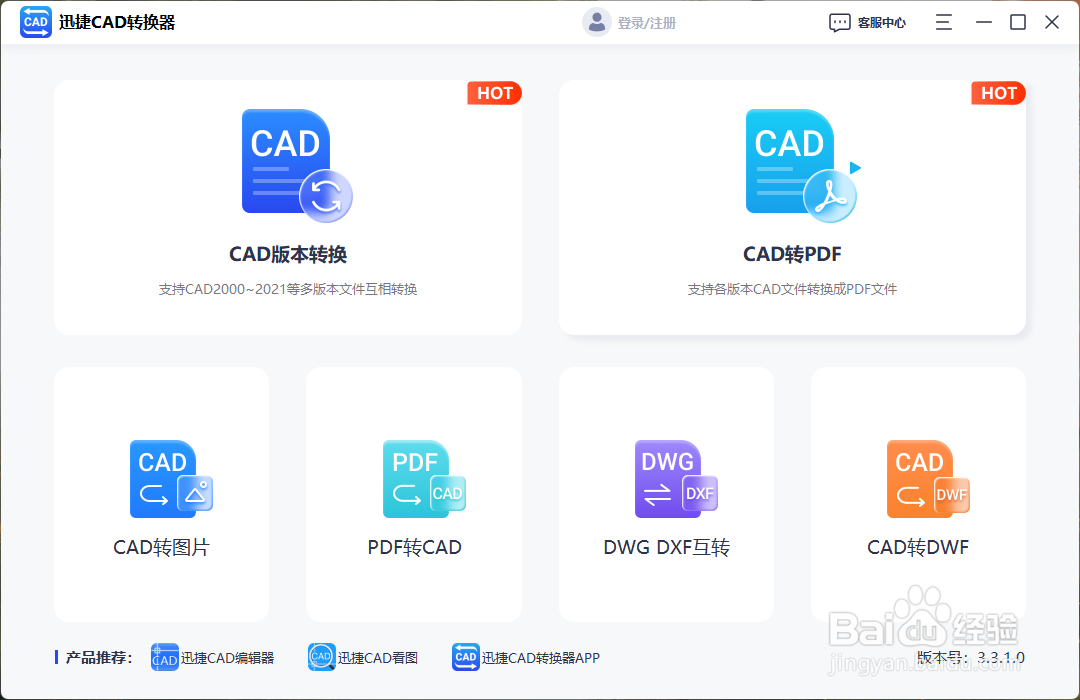Click the 产品推荐 label at bottom left
The width and height of the screenshot is (1080, 700).
coord(96,657)
